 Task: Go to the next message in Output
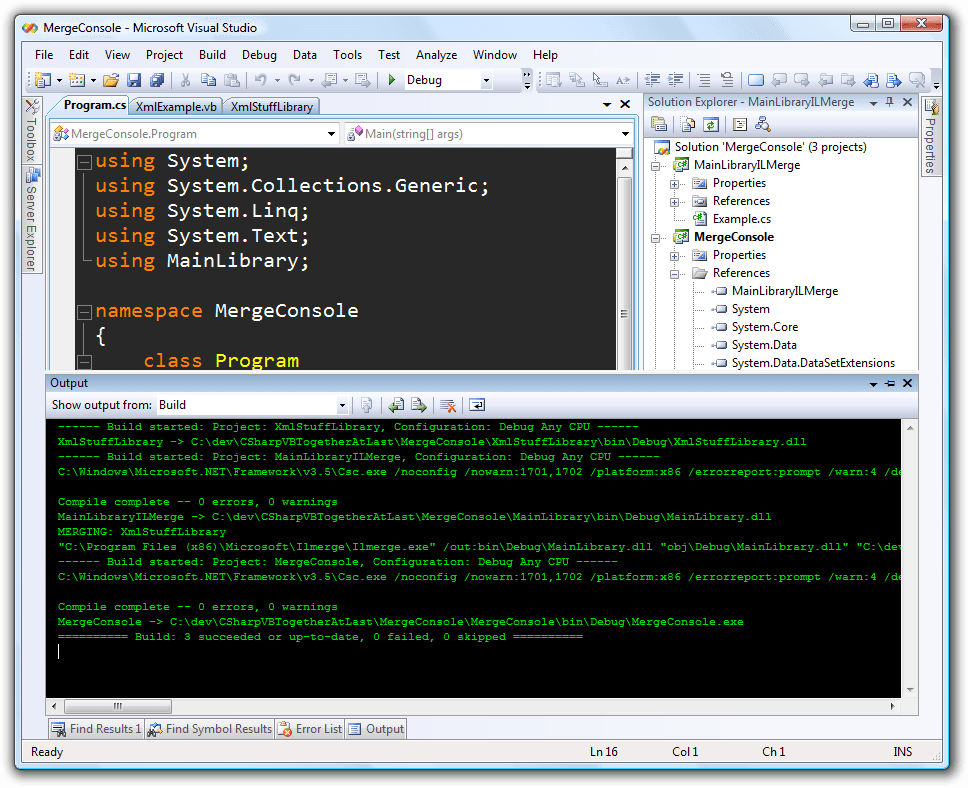(x=418, y=405)
